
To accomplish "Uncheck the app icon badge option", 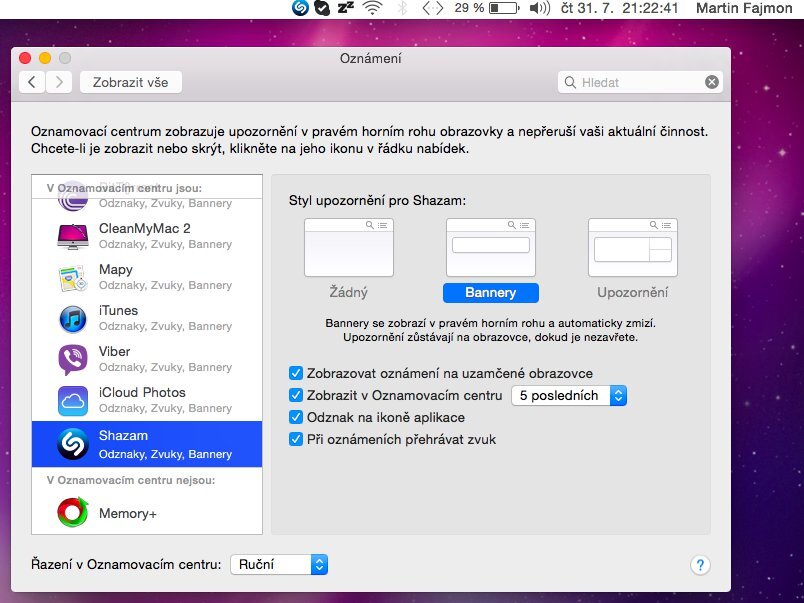I will (296, 417).
